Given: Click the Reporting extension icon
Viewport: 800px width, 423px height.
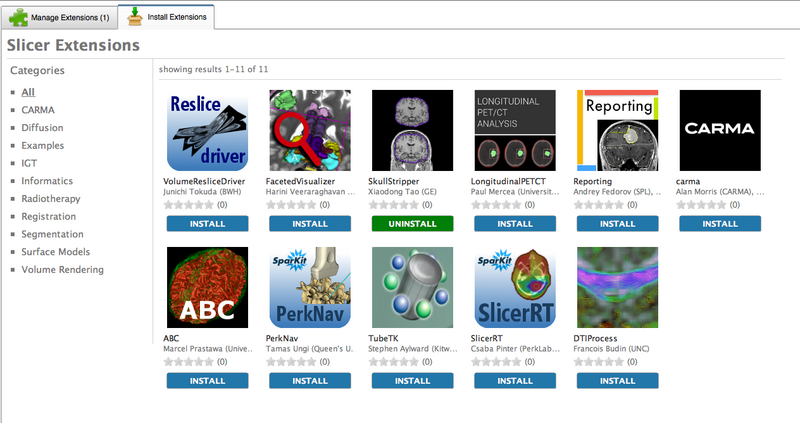Looking at the screenshot, I should tap(617, 131).
